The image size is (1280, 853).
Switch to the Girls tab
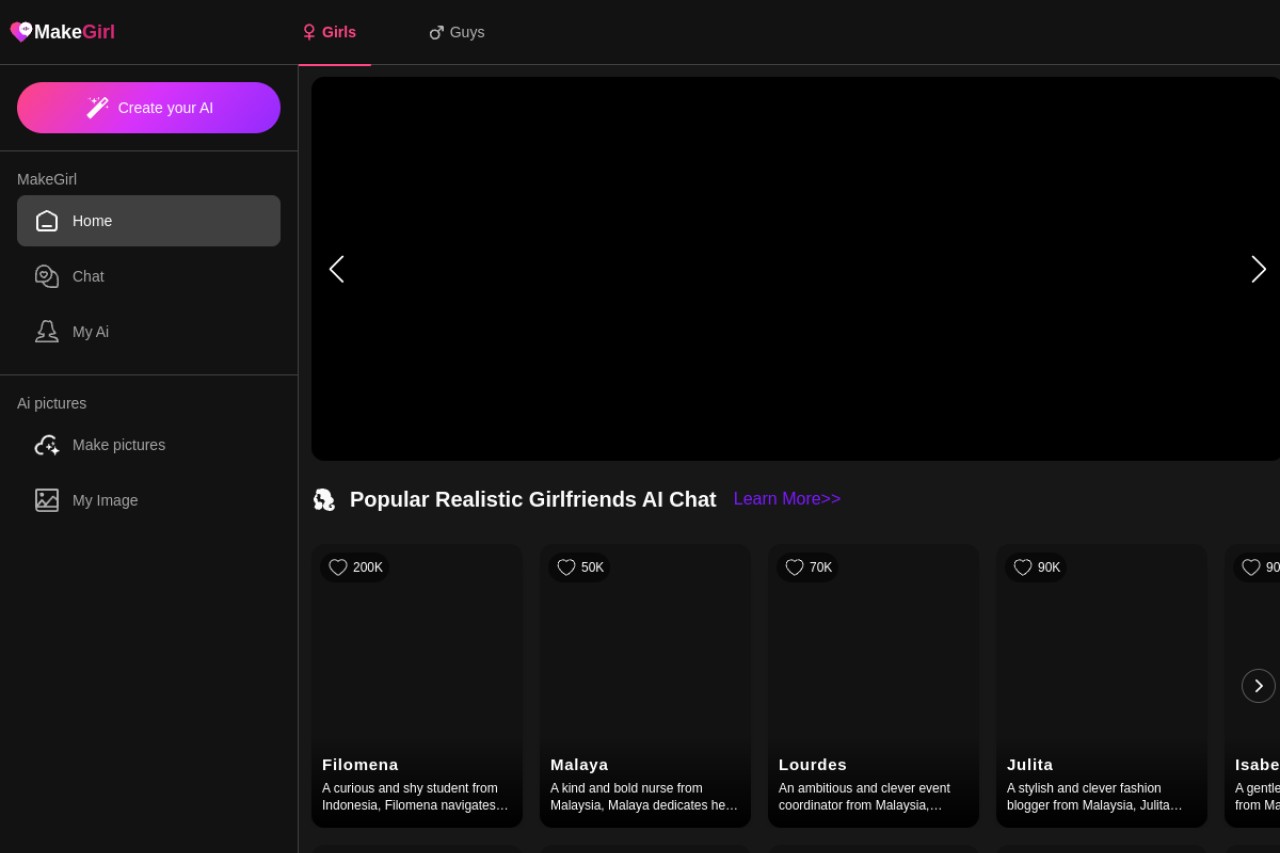[334, 32]
